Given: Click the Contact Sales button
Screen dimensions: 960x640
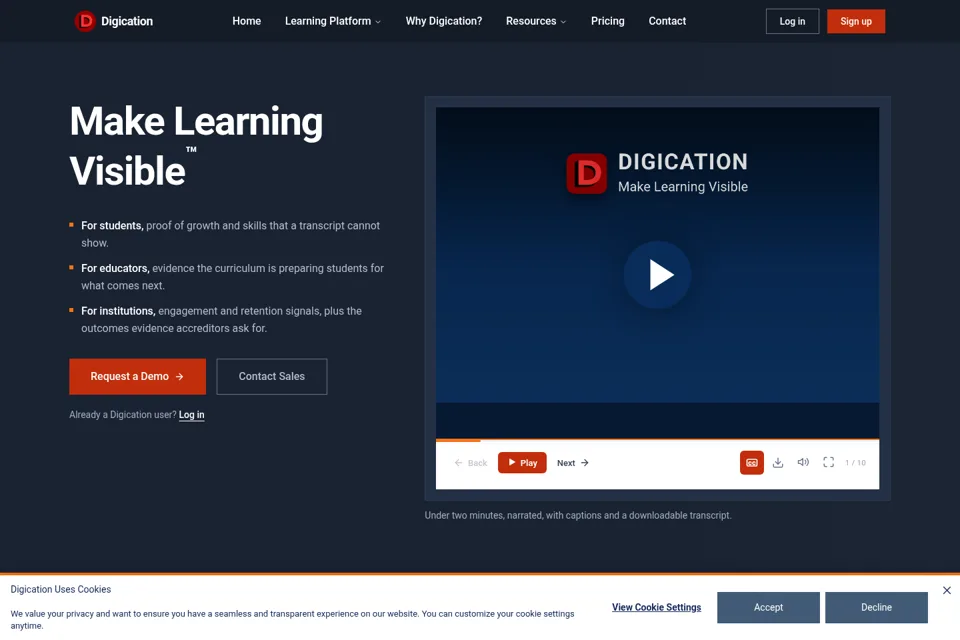Looking at the screenshot, I should pos(271,376).
